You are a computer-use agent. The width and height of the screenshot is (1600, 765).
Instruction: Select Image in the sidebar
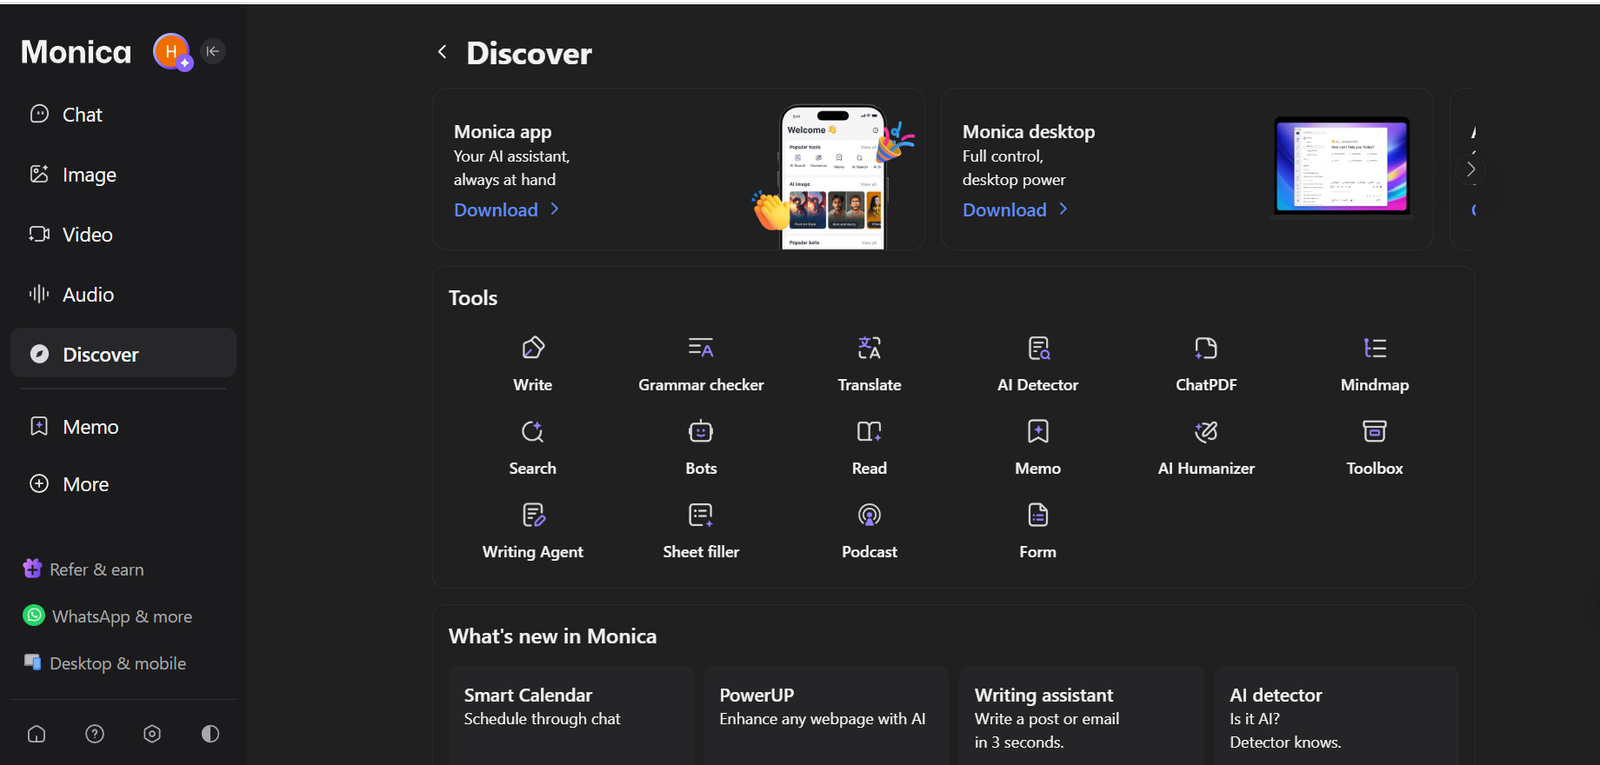pyautogui.click(x=123, y=175)
